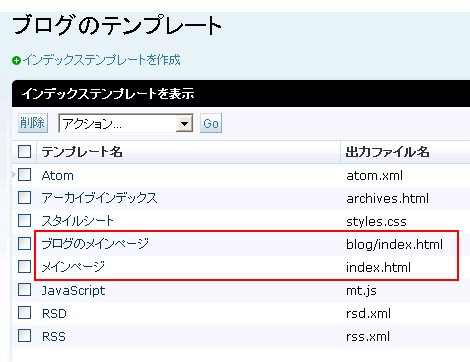Check the ブログのメインページ checkbox
Viewport: 470px width, 362px height.
pos(24,244)
